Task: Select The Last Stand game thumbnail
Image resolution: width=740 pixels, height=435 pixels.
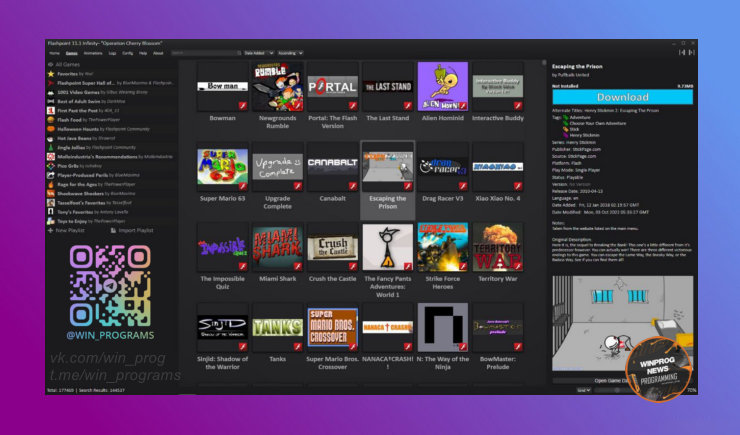Action: pos(387,87)
